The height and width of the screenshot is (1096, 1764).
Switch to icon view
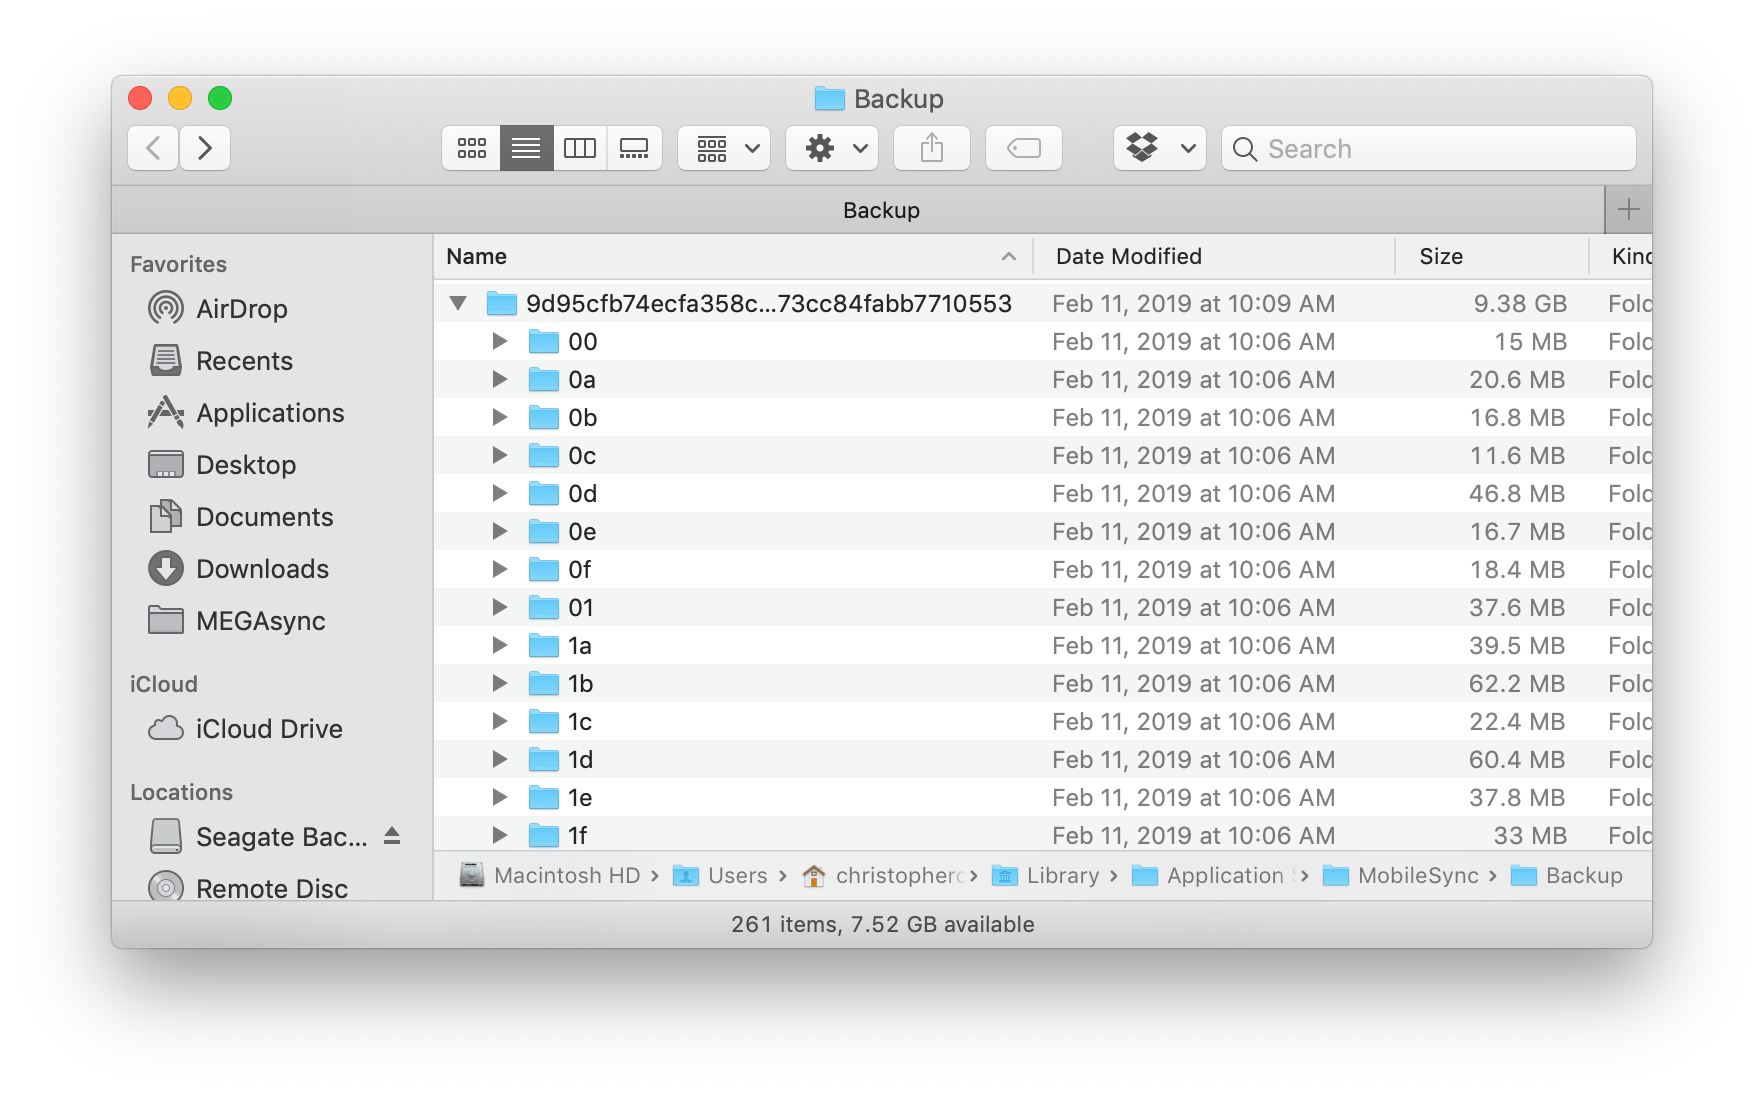pyautogui.click(x=471, y=148)
